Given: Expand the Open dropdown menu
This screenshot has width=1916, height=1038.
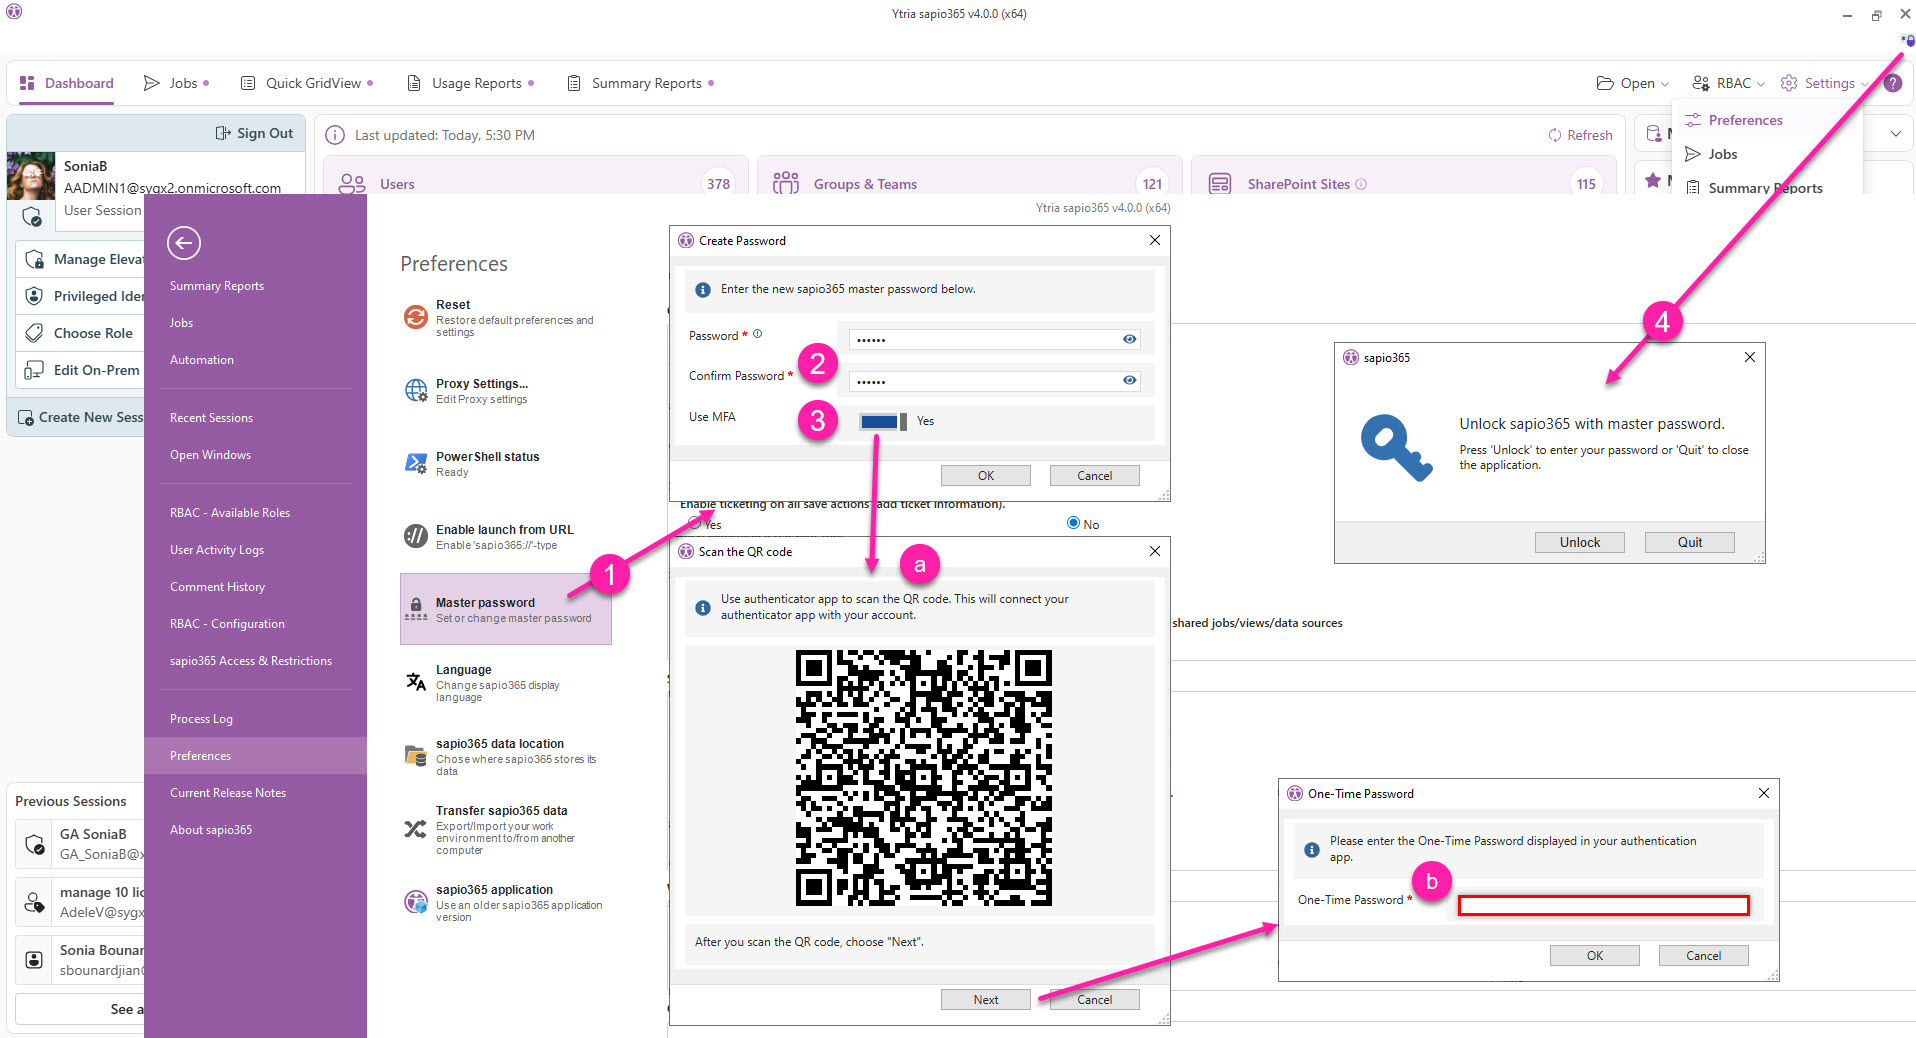Looking at the screenshot, I should 1633,83.
